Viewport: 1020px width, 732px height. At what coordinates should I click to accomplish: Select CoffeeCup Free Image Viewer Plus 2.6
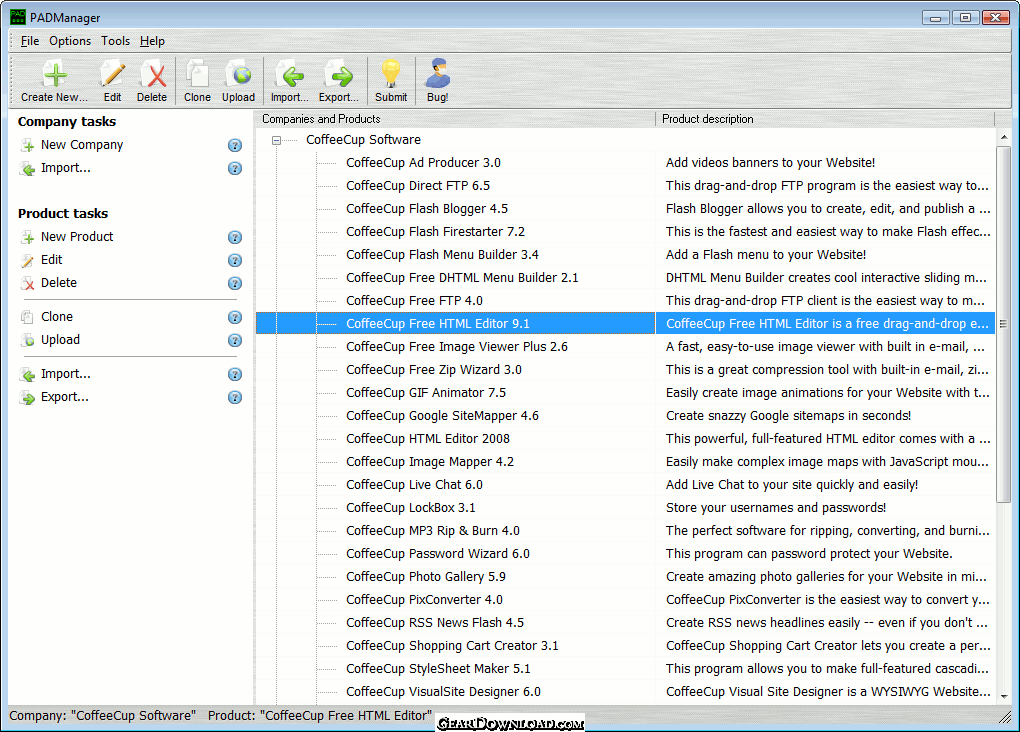(x=457, y=347)
